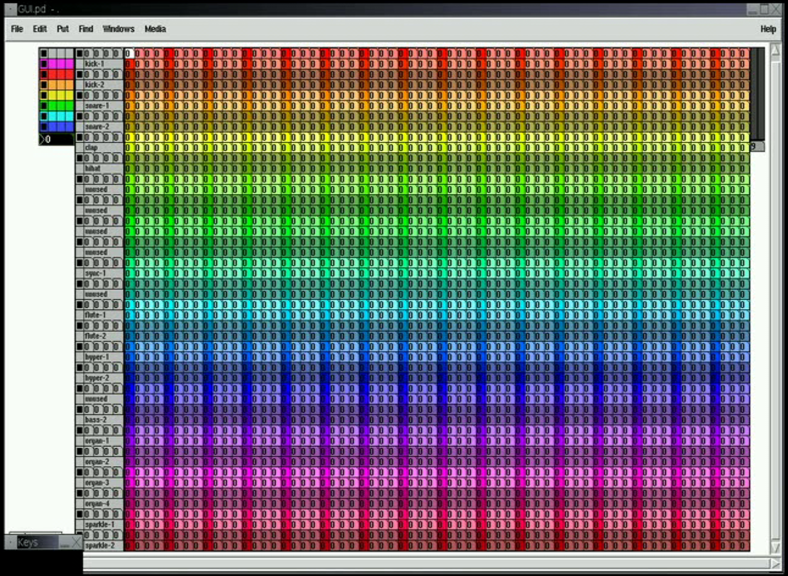Click the hyper-1 track label

coord(97,357)
